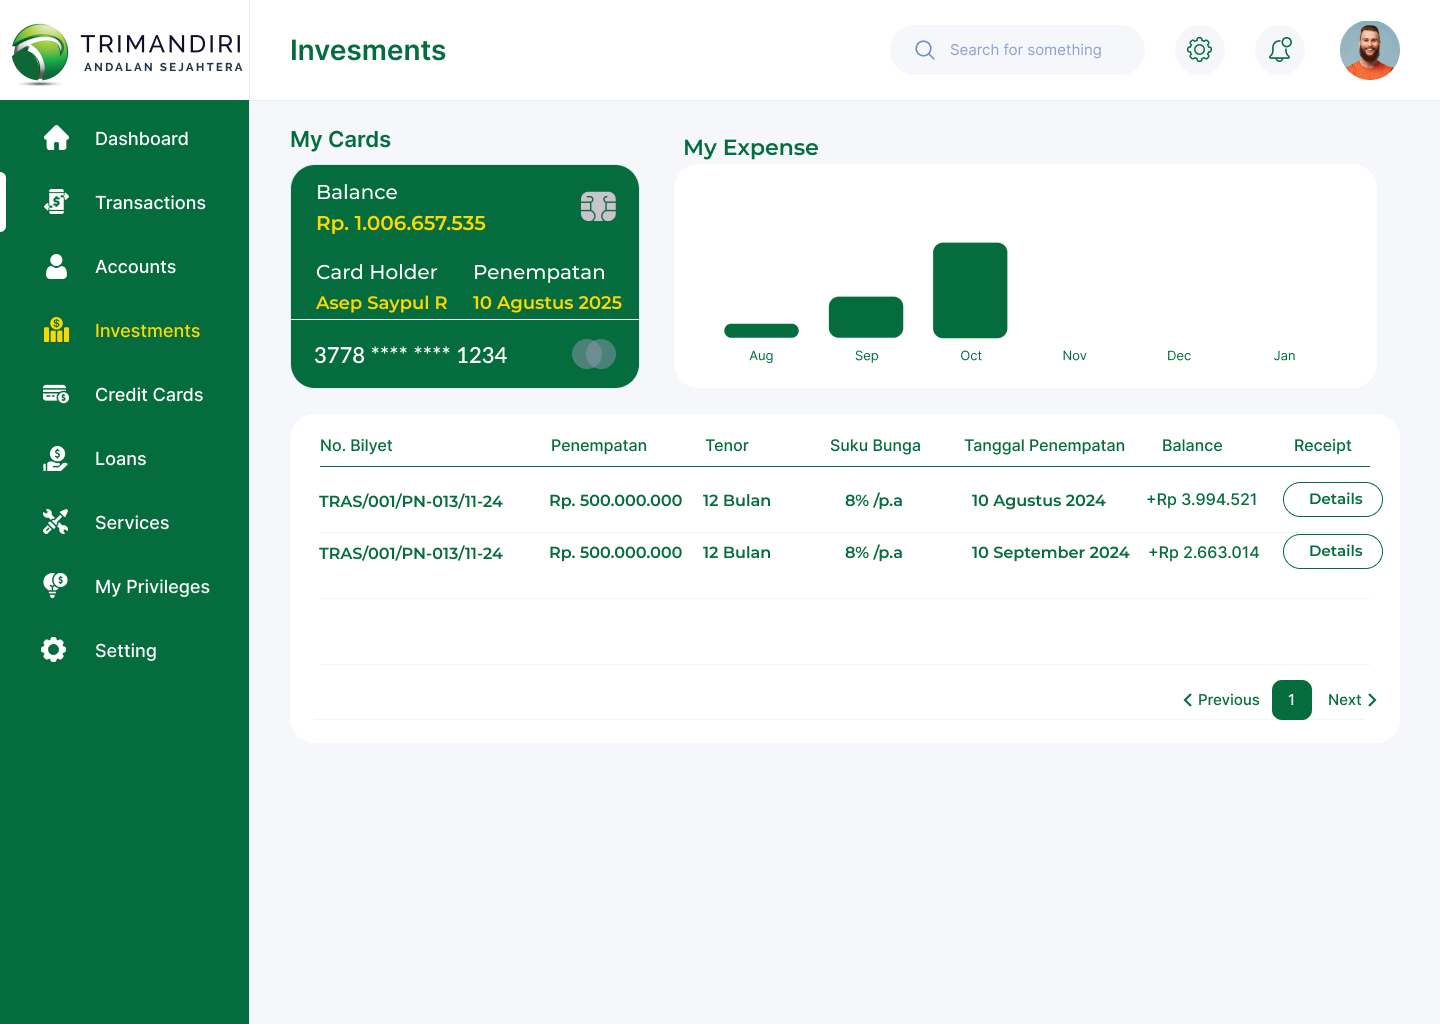Click the My Cards heading
Image resolution: width=1440 pixels, height=1024 pixels.
[x=340, y=140]
